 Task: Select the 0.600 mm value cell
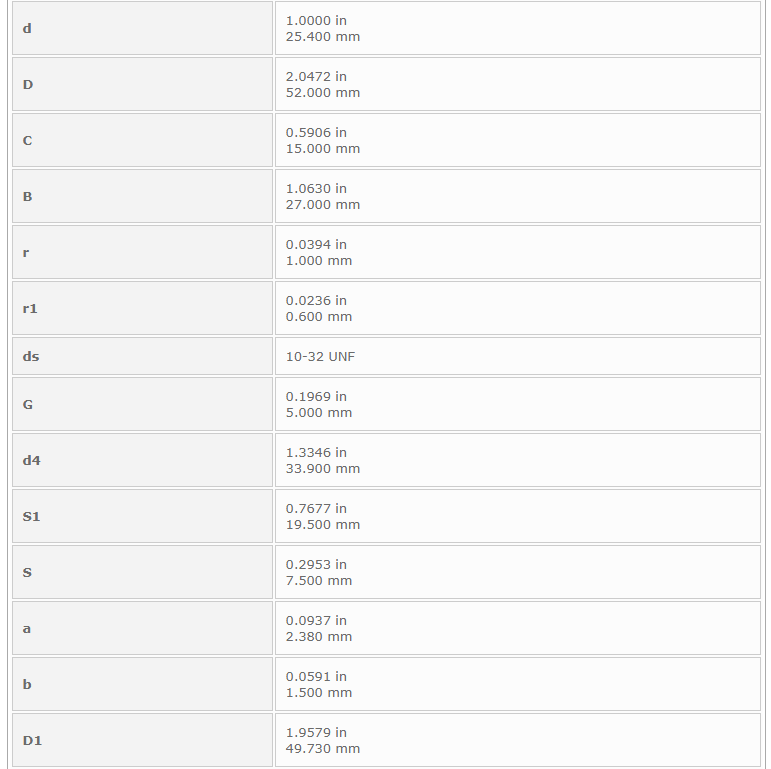(x=517, y=308)
